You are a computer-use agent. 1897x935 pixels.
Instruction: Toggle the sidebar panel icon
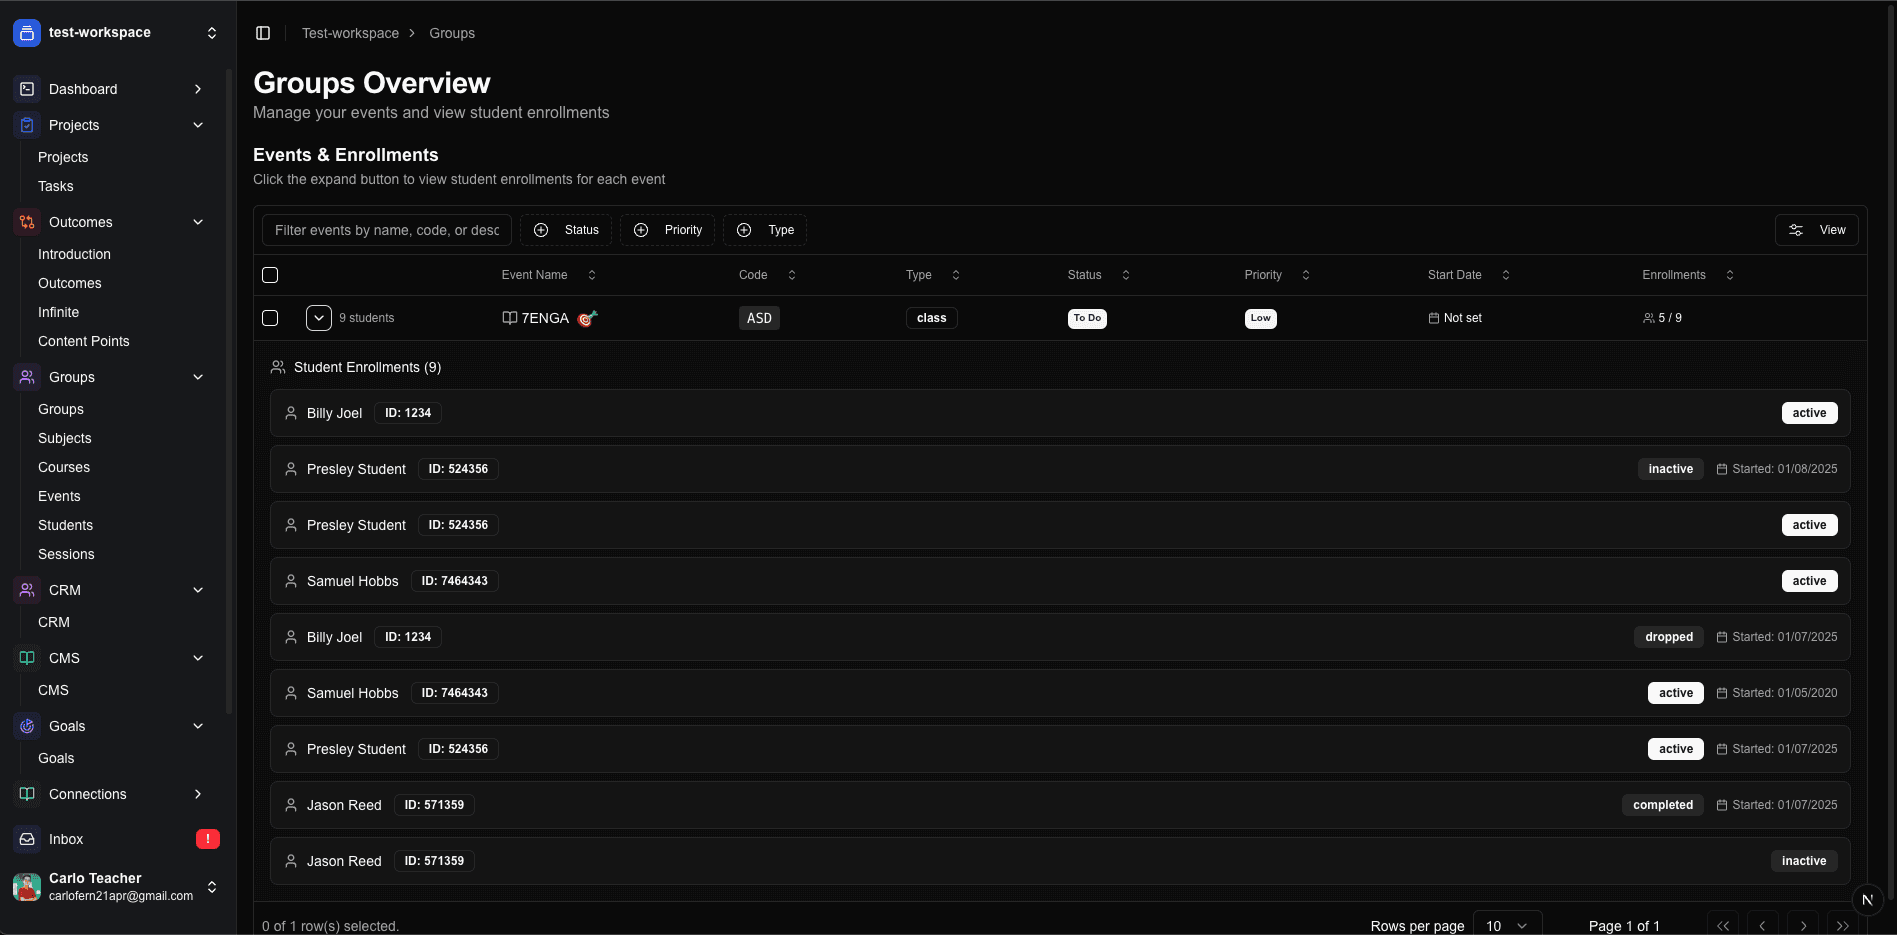[x=263, y=33]
